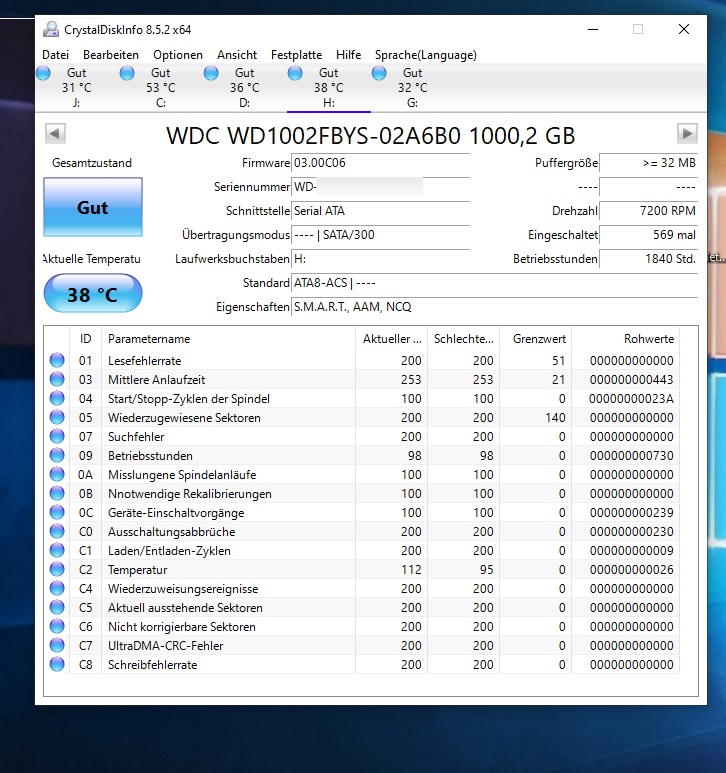Go to previous disk with left arrow
The height and width of the screenshot is (773, 726).
[55, 133]
